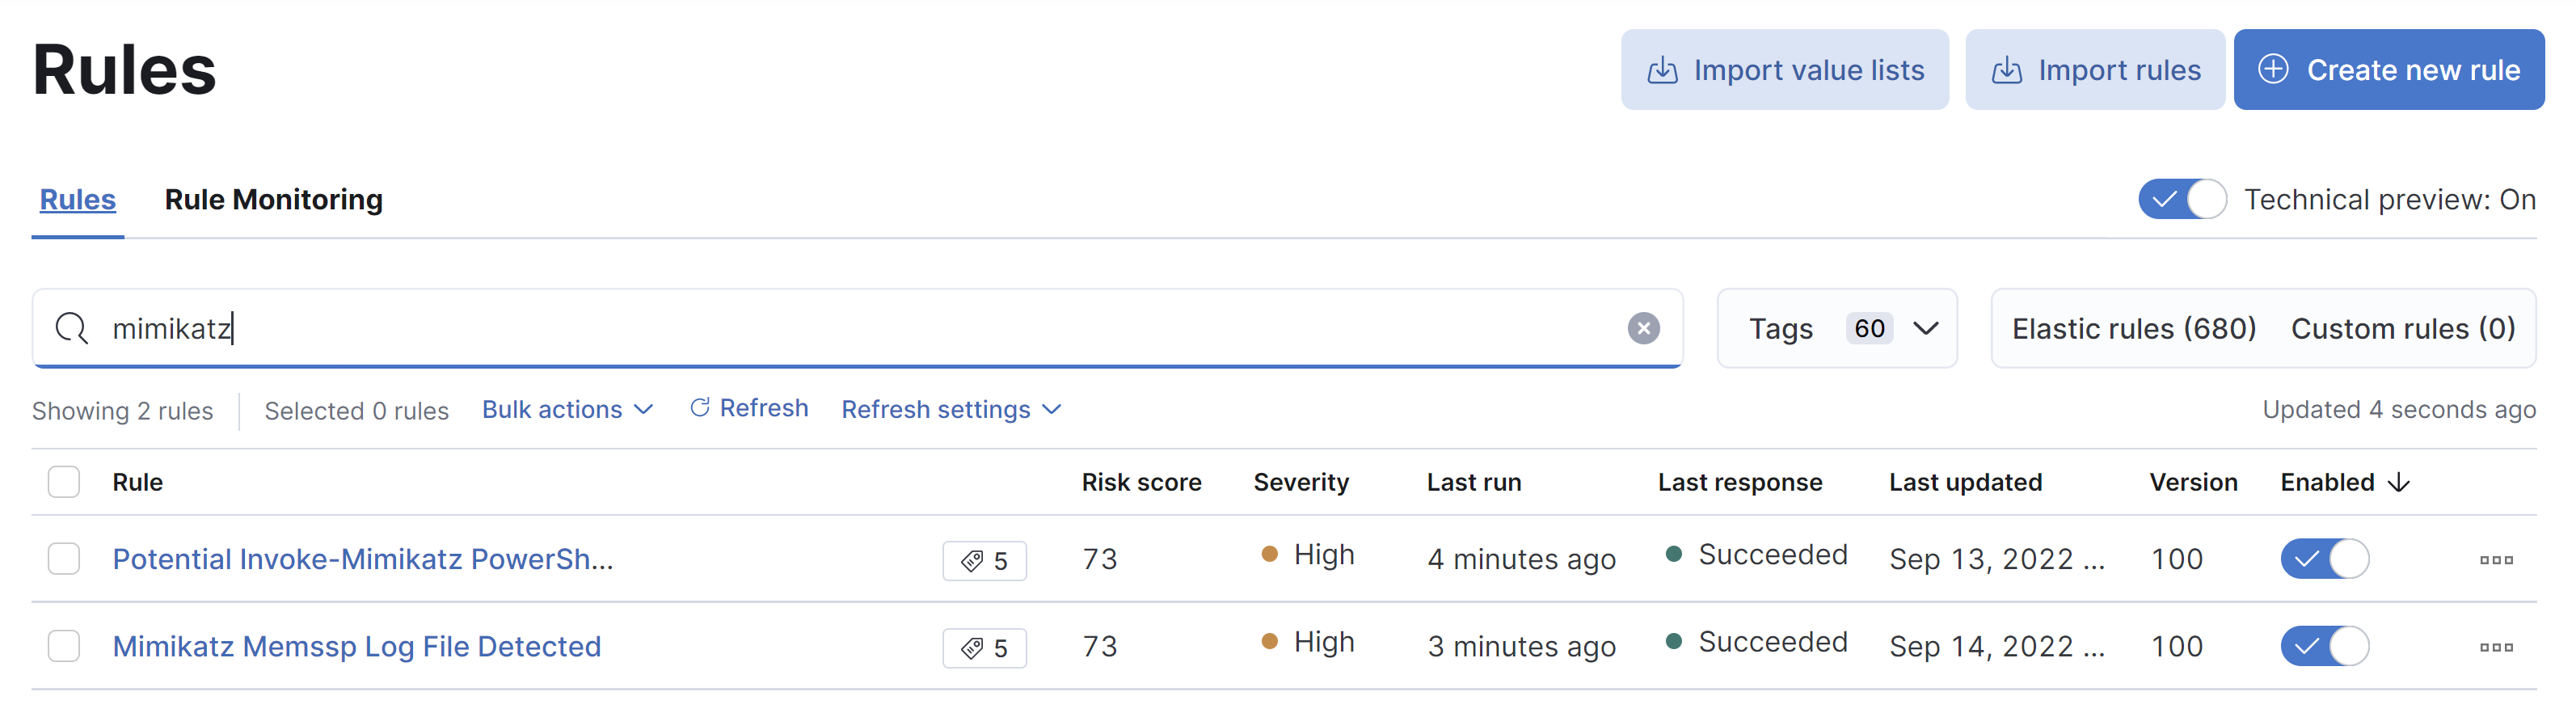Click the tags badge on Mimikatz Memssp rule
The height and width of the screenshot is (713, 2576).
[984, 647]
